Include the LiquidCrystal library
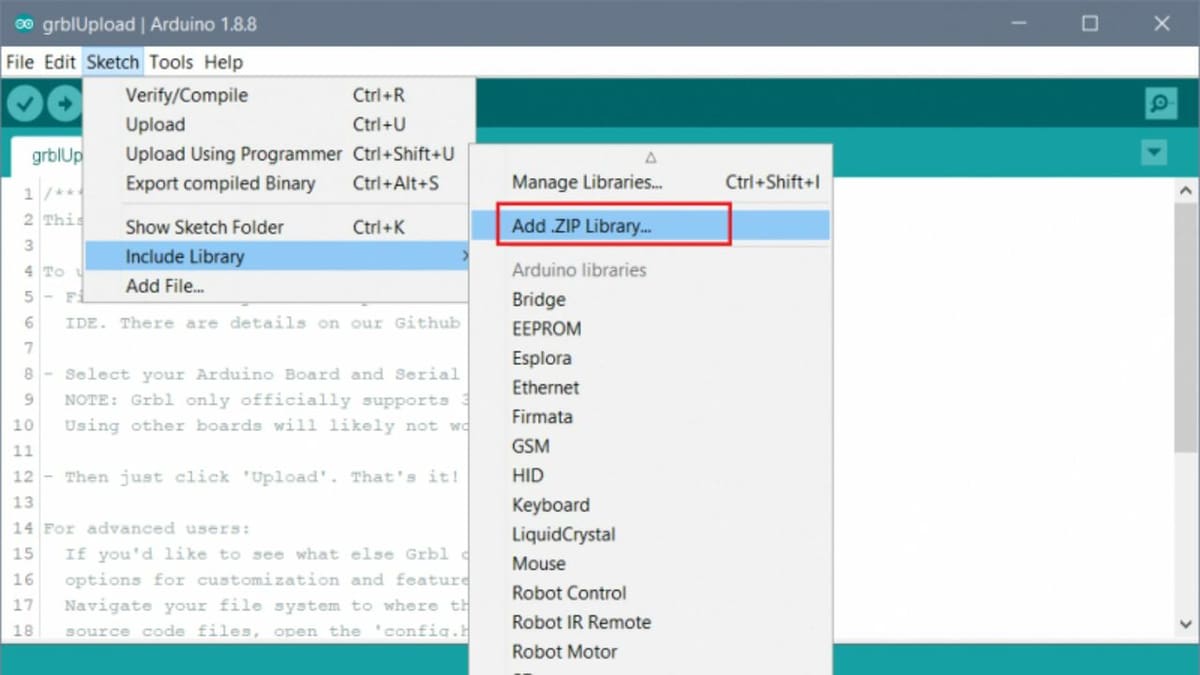This screenshot has height=675, width=1200. point(651,534)
